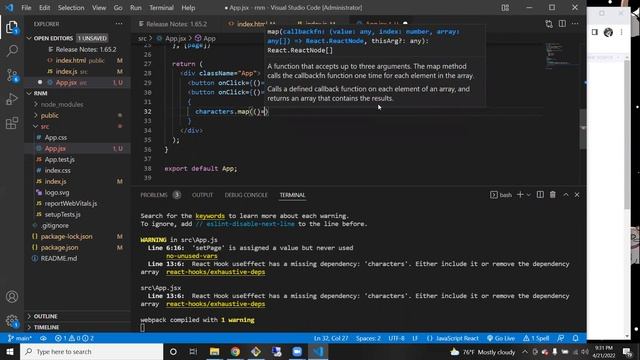
Task: Open the Run and Debug view
Action: [x=12, y=99]
